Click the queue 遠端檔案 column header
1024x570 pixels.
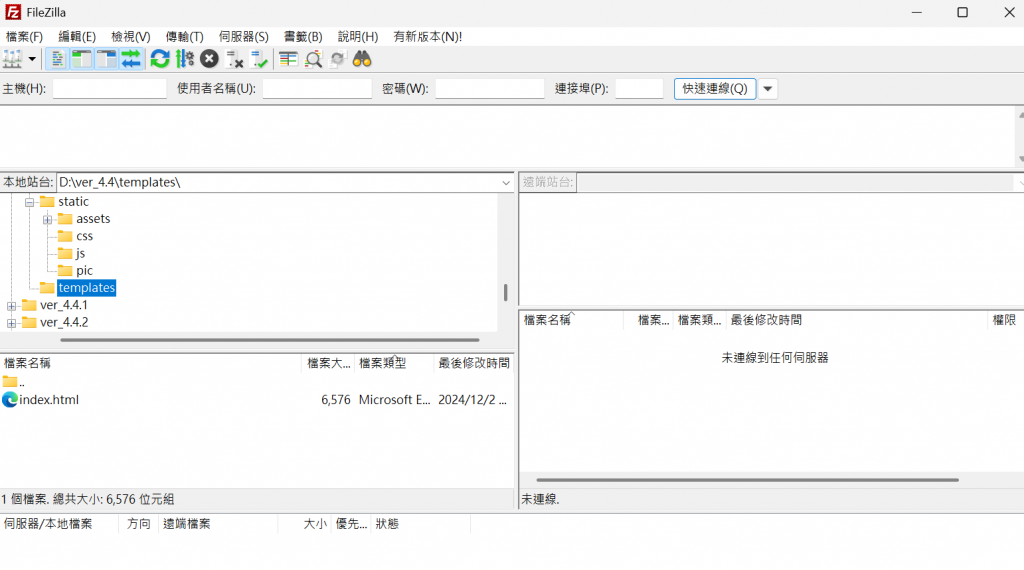point(217,524)
